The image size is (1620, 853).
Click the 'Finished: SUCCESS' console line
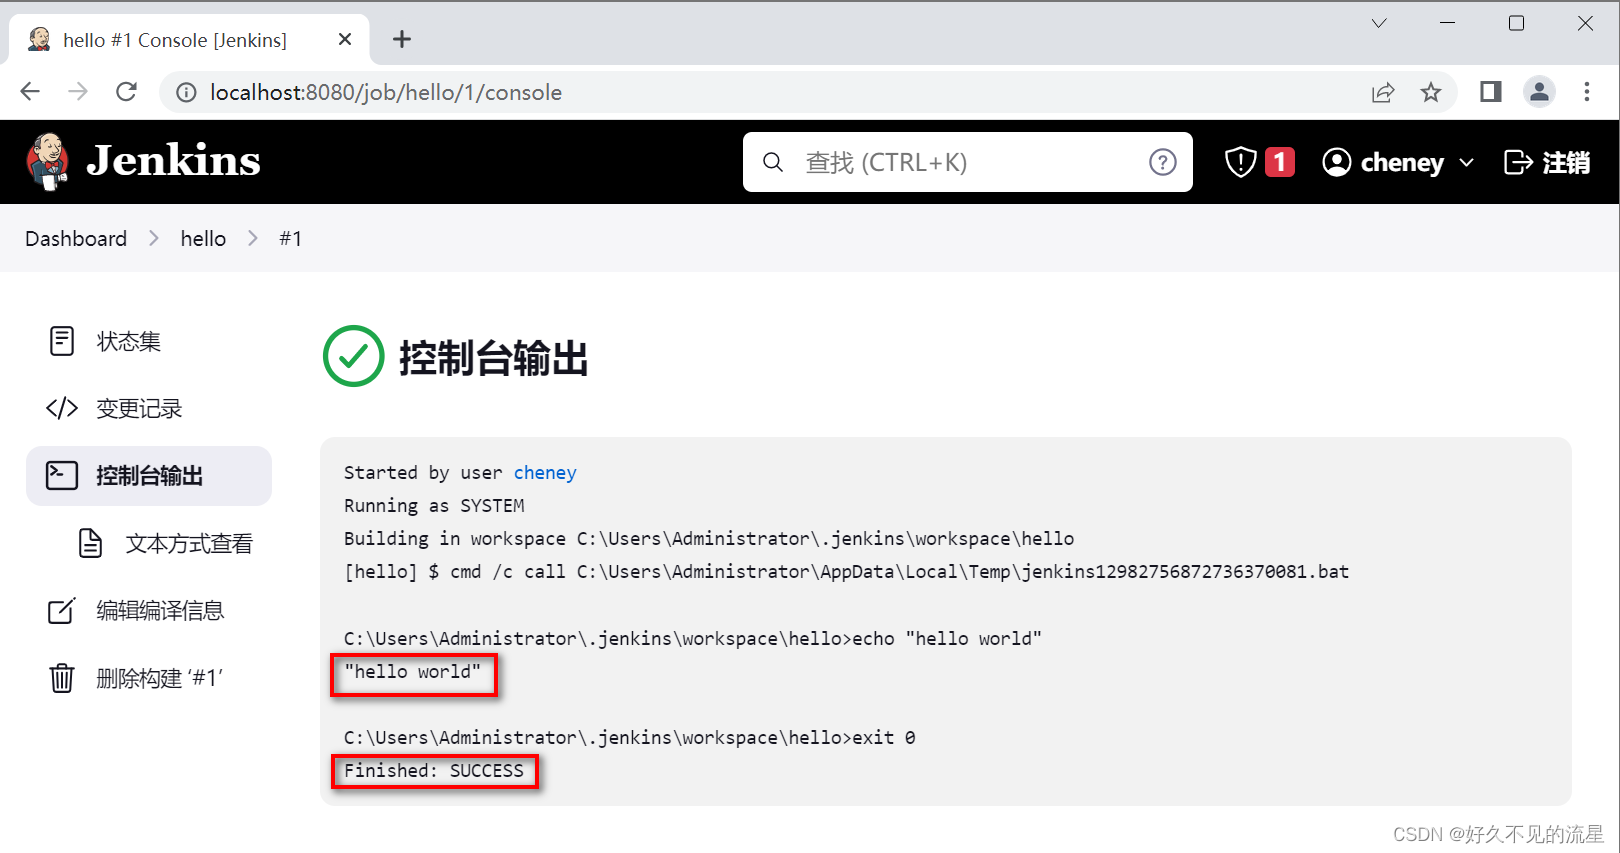pos(434,770)
